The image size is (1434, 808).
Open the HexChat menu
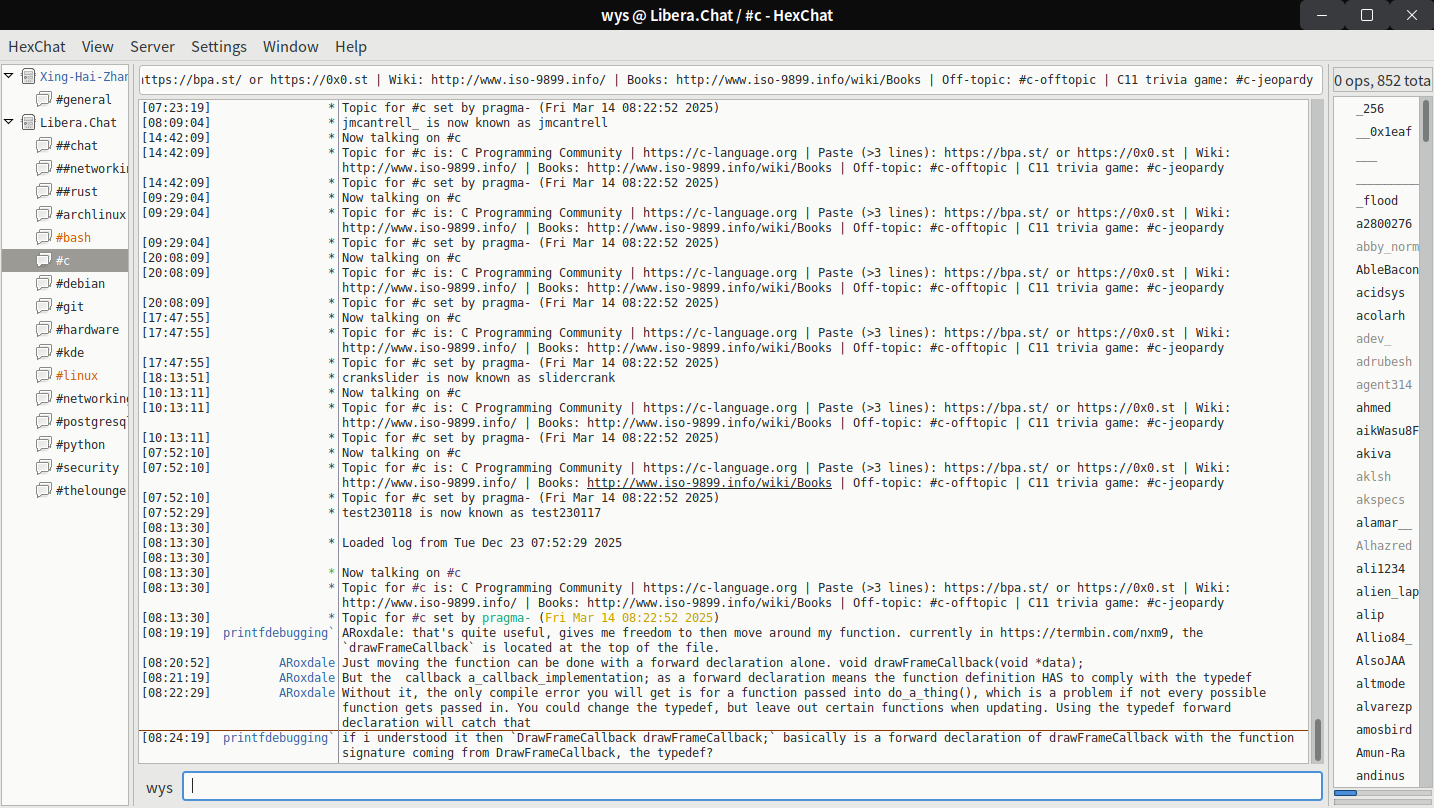pos(37,47)
